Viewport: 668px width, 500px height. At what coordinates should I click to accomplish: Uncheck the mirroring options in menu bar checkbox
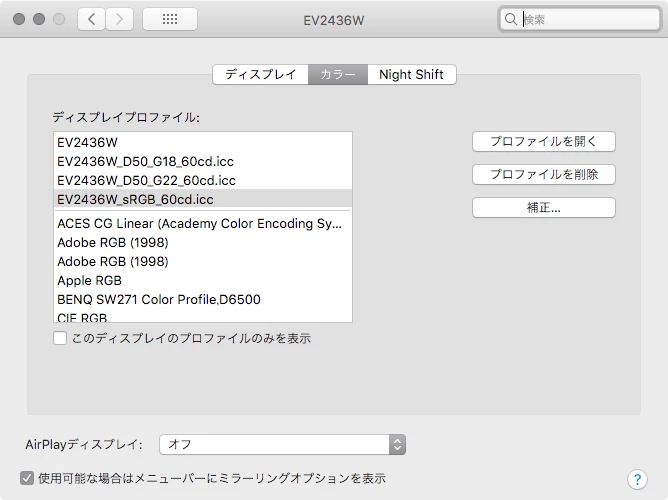[27, 478]
